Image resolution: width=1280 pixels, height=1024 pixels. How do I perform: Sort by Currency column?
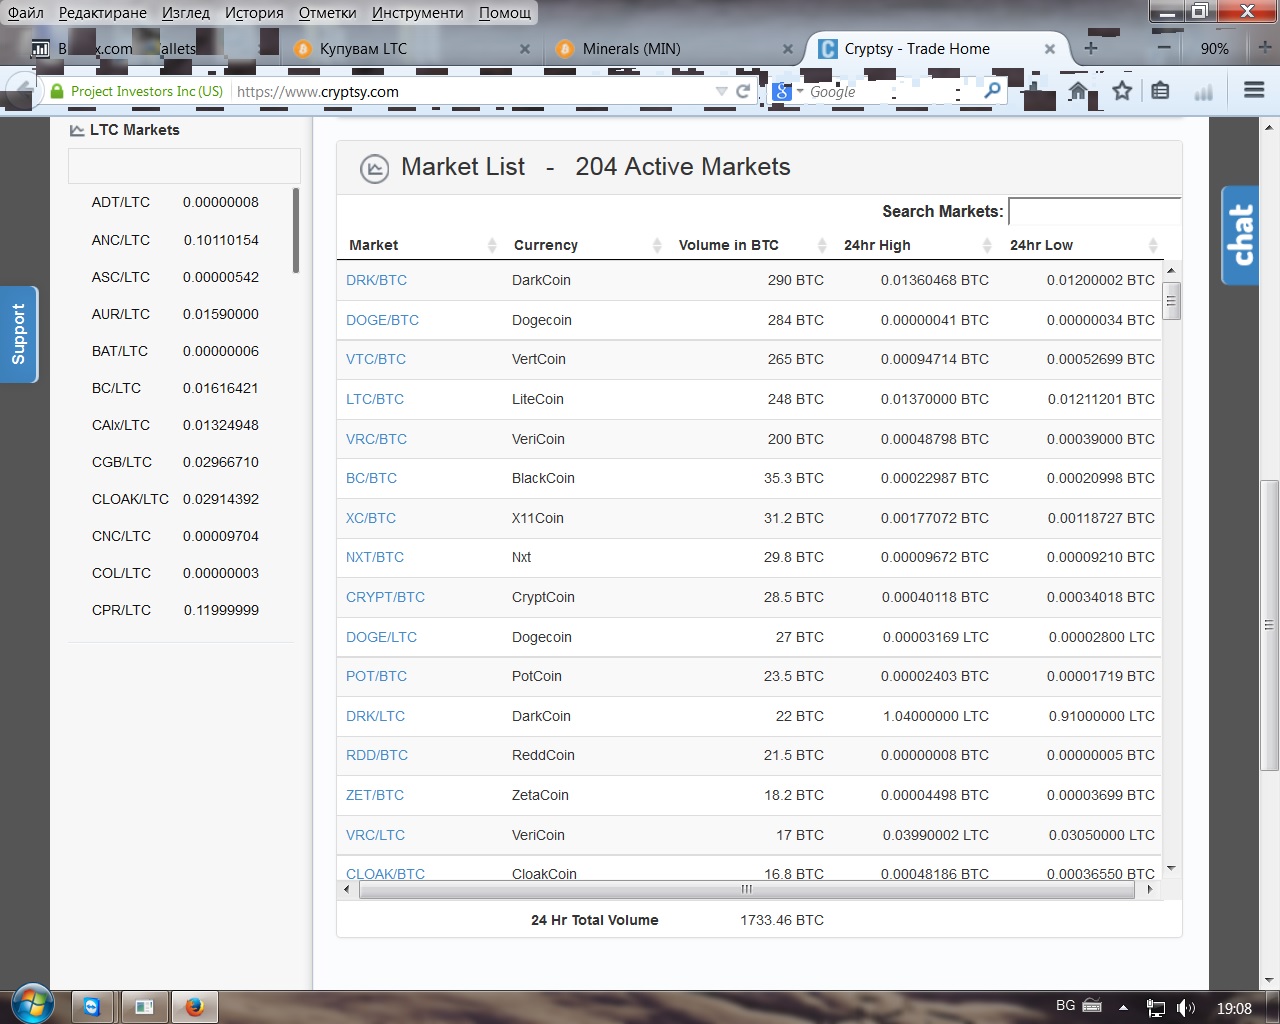(587, 245)
